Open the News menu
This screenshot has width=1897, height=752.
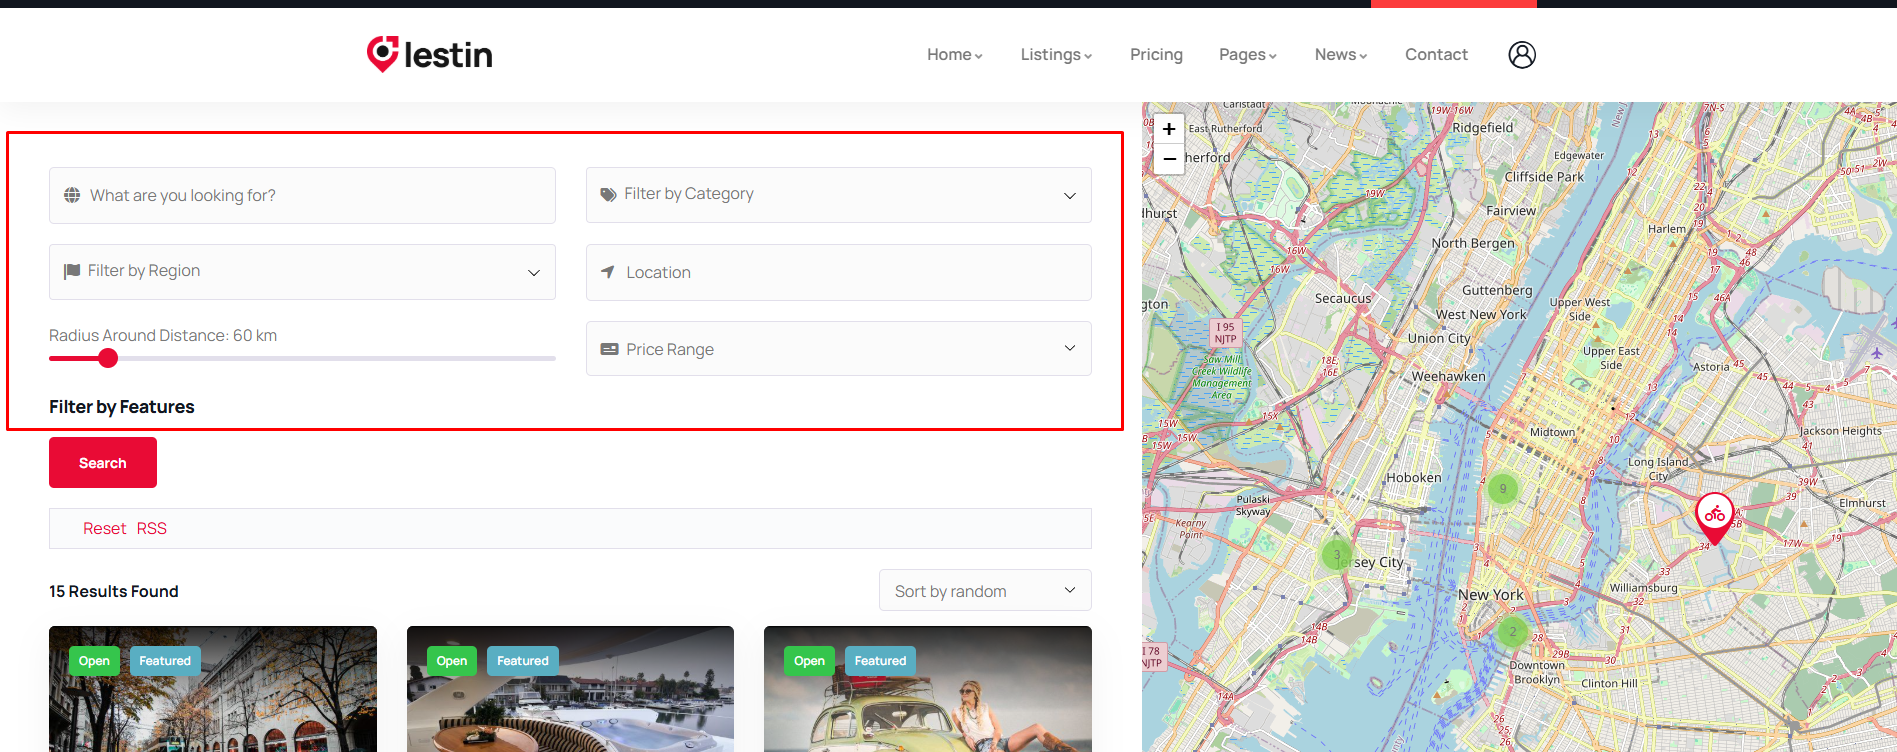(1341, 55)
